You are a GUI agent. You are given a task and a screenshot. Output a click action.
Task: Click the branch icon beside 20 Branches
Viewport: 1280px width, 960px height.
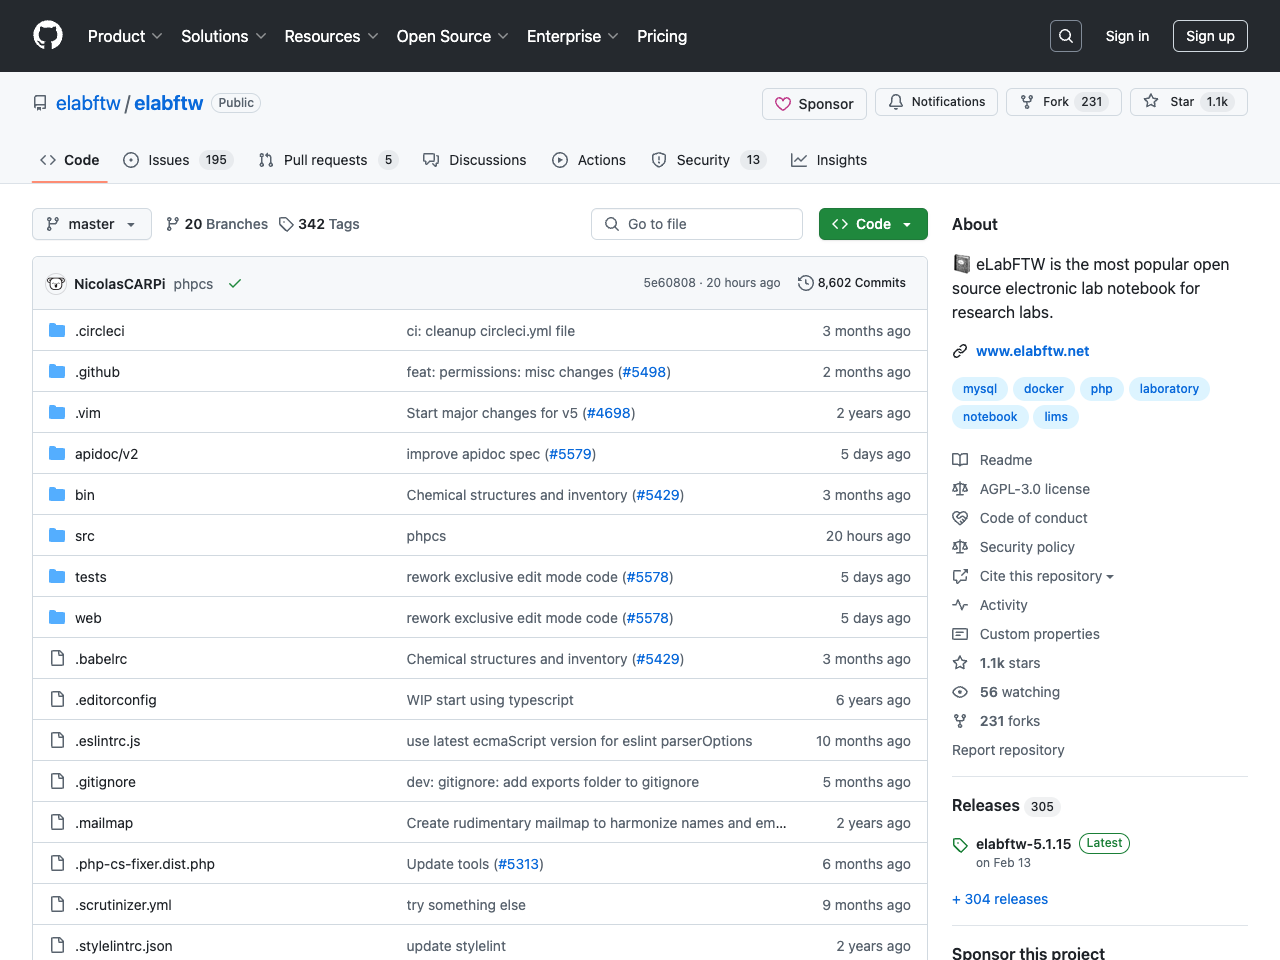click(173, 224)
